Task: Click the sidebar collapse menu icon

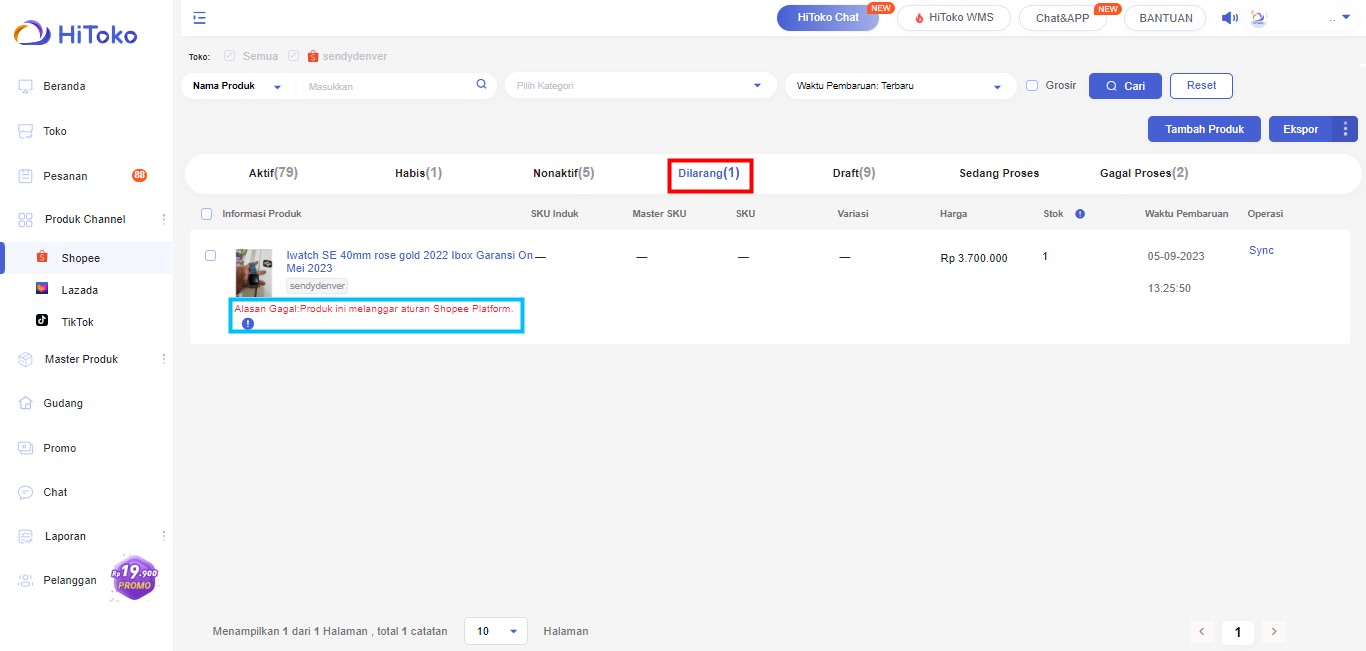Action: [x=200, y=18]
